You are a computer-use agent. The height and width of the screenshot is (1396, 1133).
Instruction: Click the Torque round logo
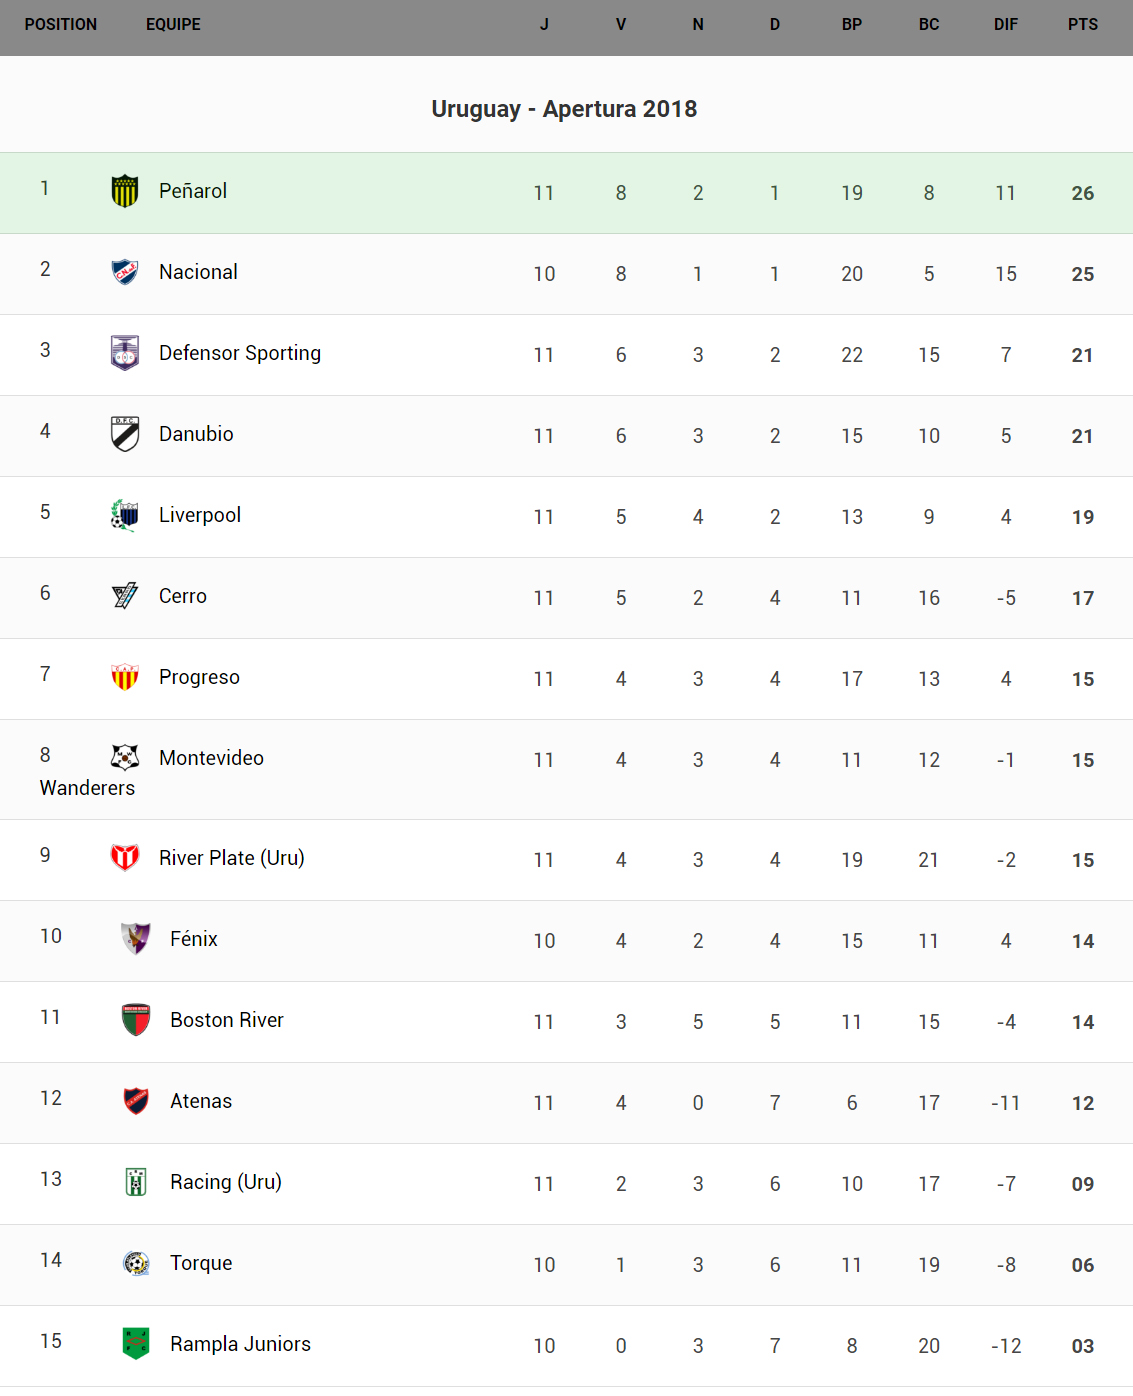[x=136, y=1263]
